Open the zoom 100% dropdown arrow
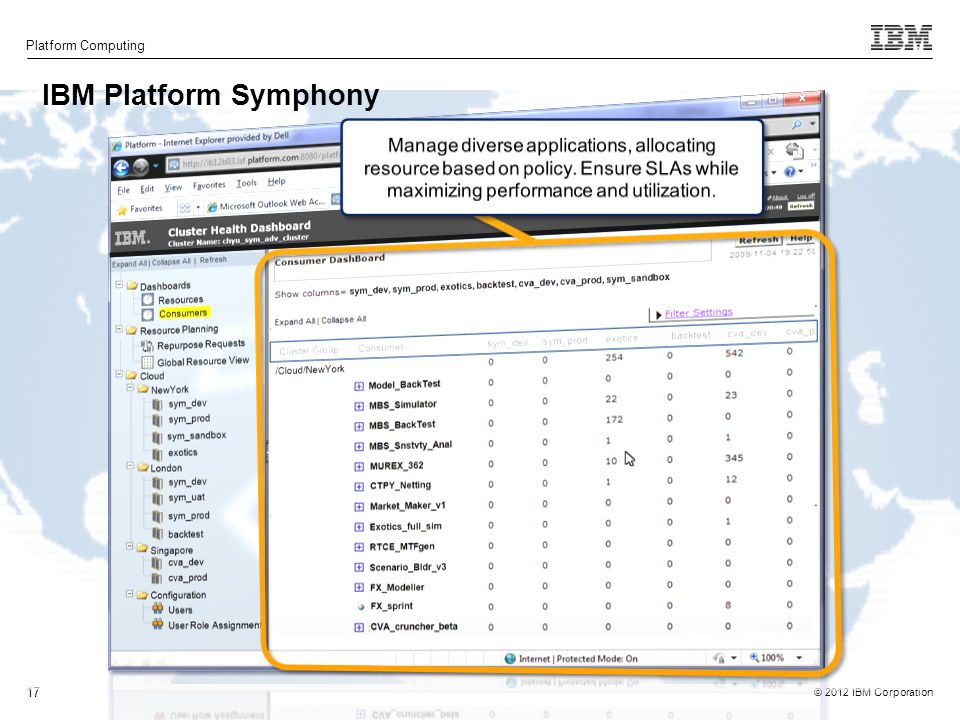The image size is (960, 720). pos(799,658)
